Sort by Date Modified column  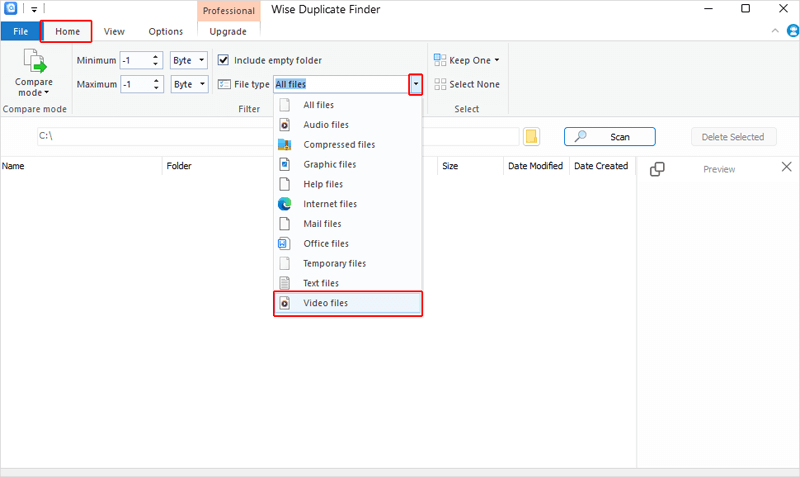coord(536,166)
